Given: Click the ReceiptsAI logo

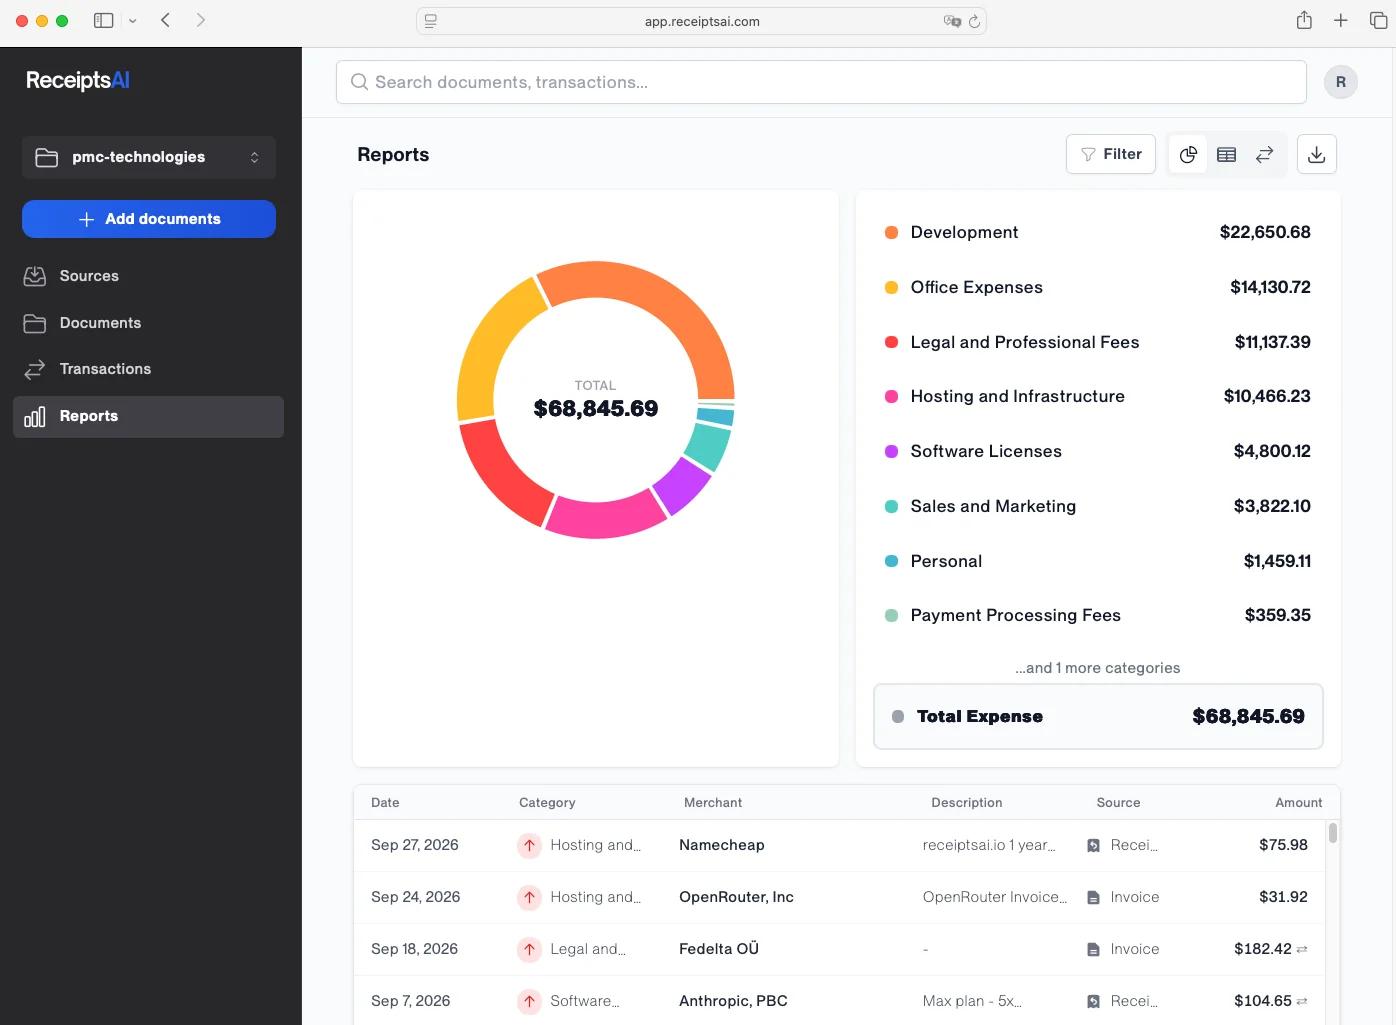Looking at the screenshot, I should coord(78,80).
